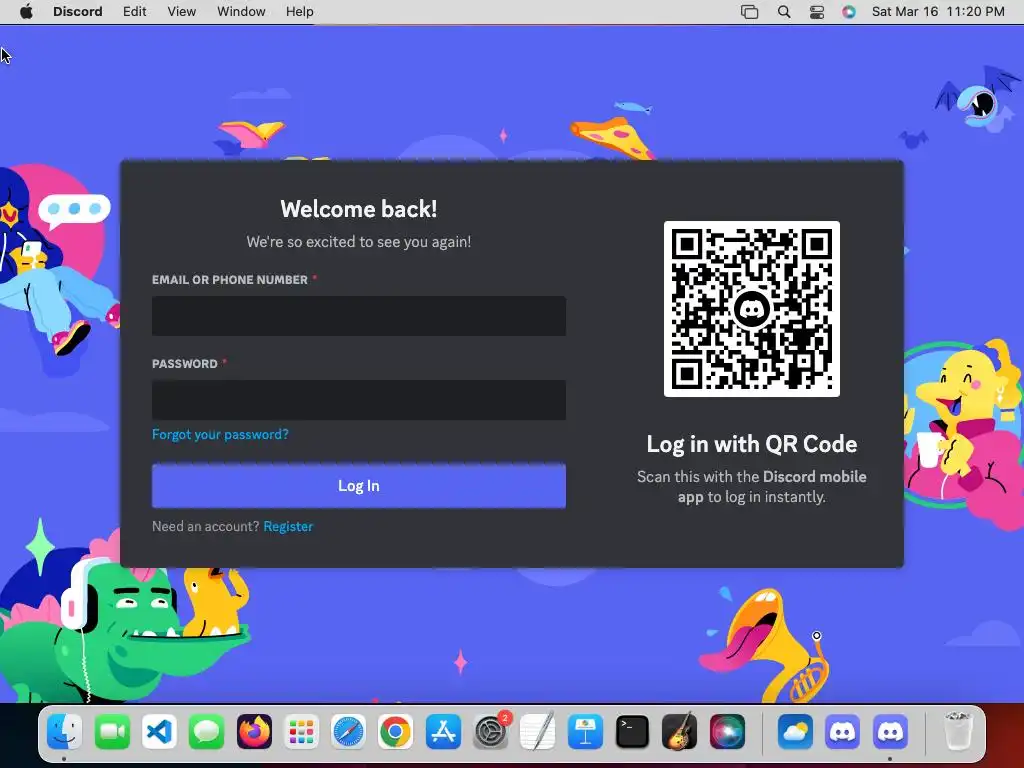This screenshot has width=1024, height=768.
Task: Click the Register link
Action: [x=288, y=526]
